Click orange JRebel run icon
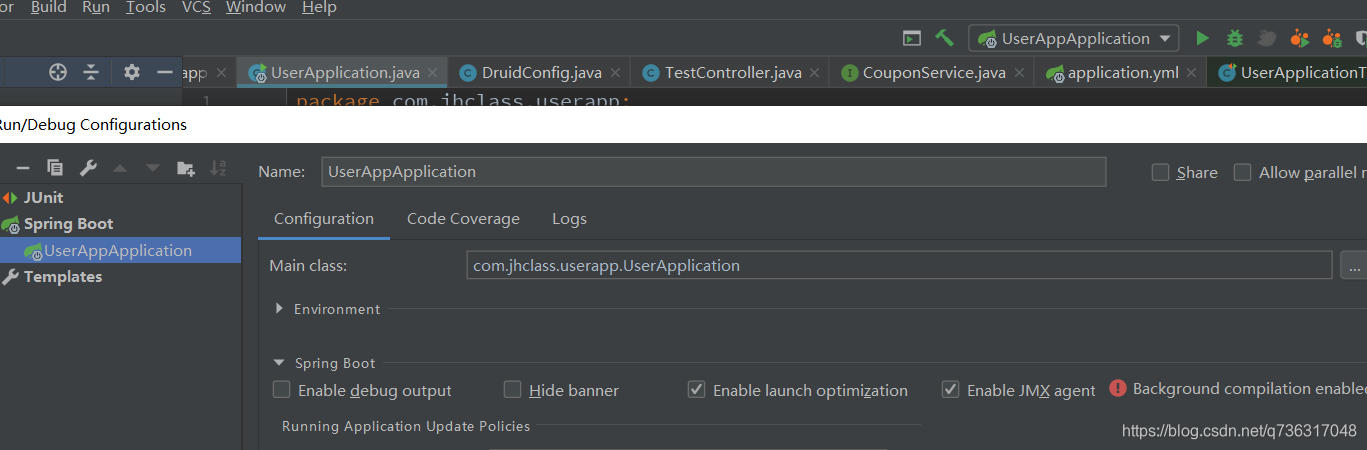 (1299, 38)
